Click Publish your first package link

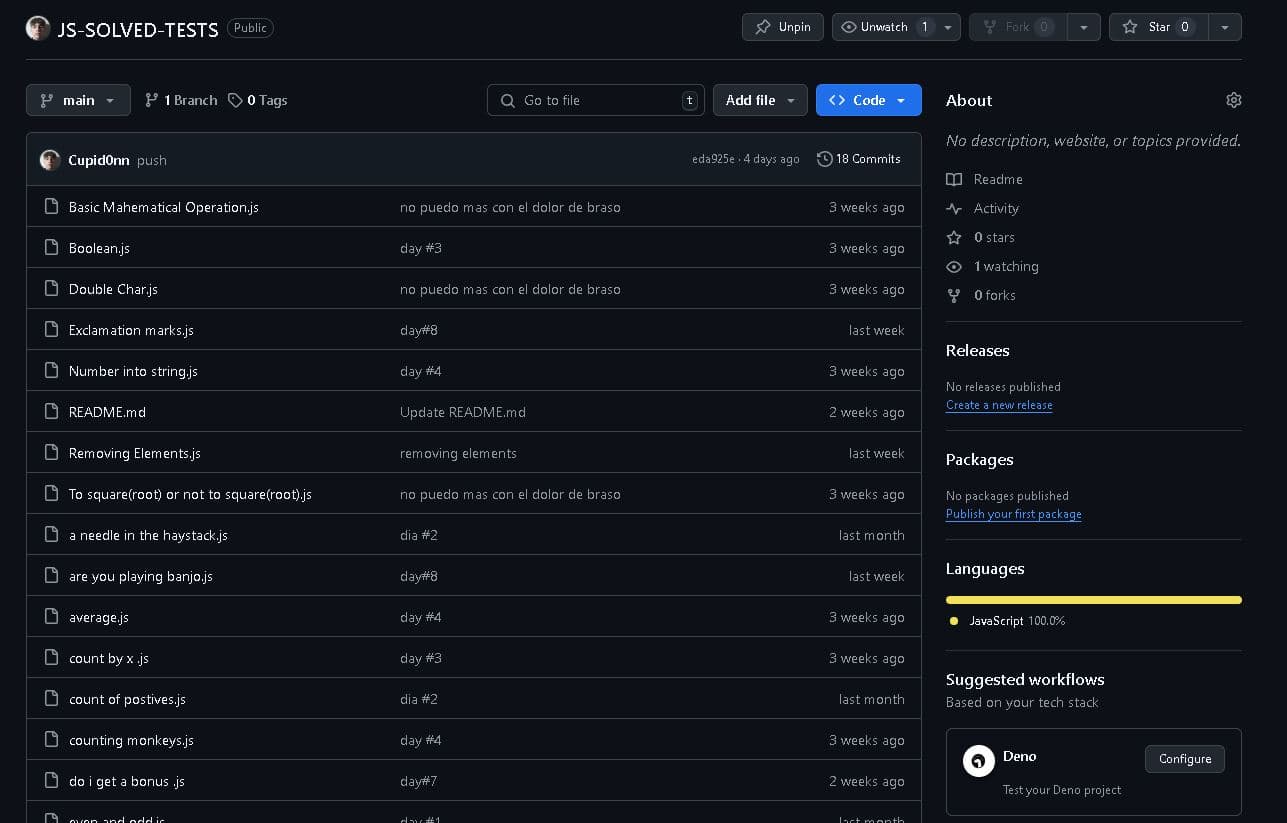pyautogui.click(x=1014, y=514)
